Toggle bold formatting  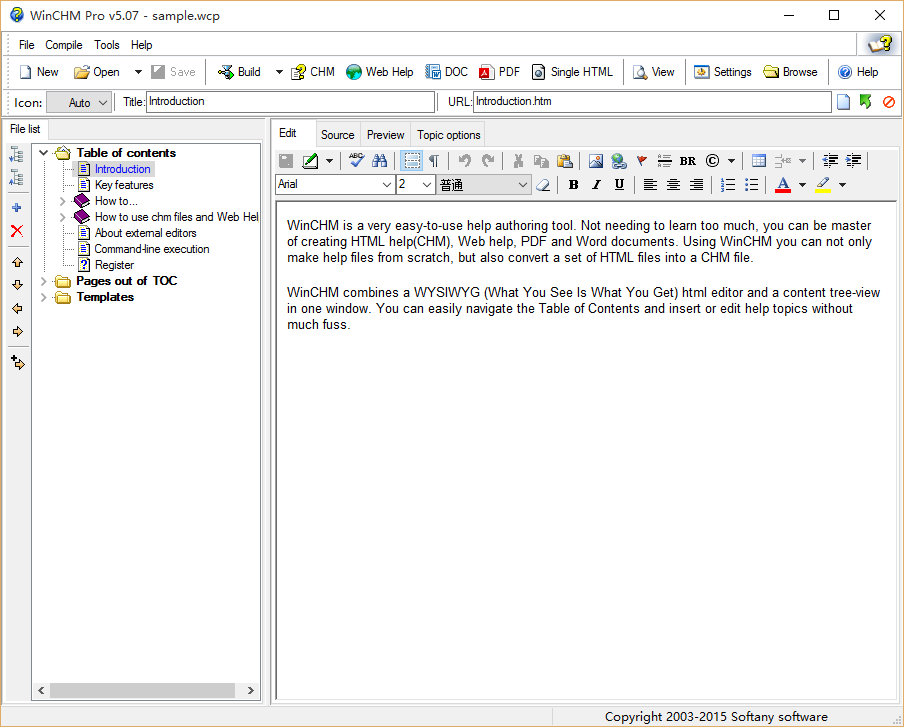pyautogui.click(x=573, y=184)
